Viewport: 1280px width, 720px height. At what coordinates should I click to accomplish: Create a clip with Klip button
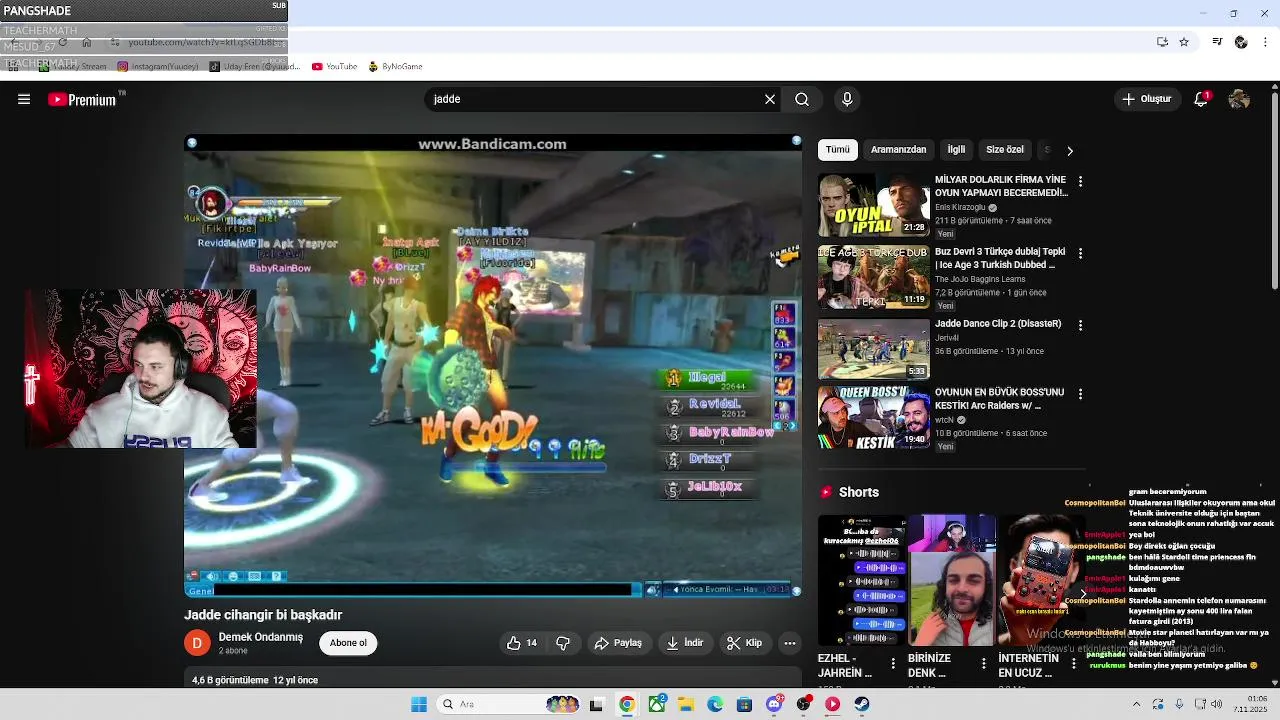744,643
